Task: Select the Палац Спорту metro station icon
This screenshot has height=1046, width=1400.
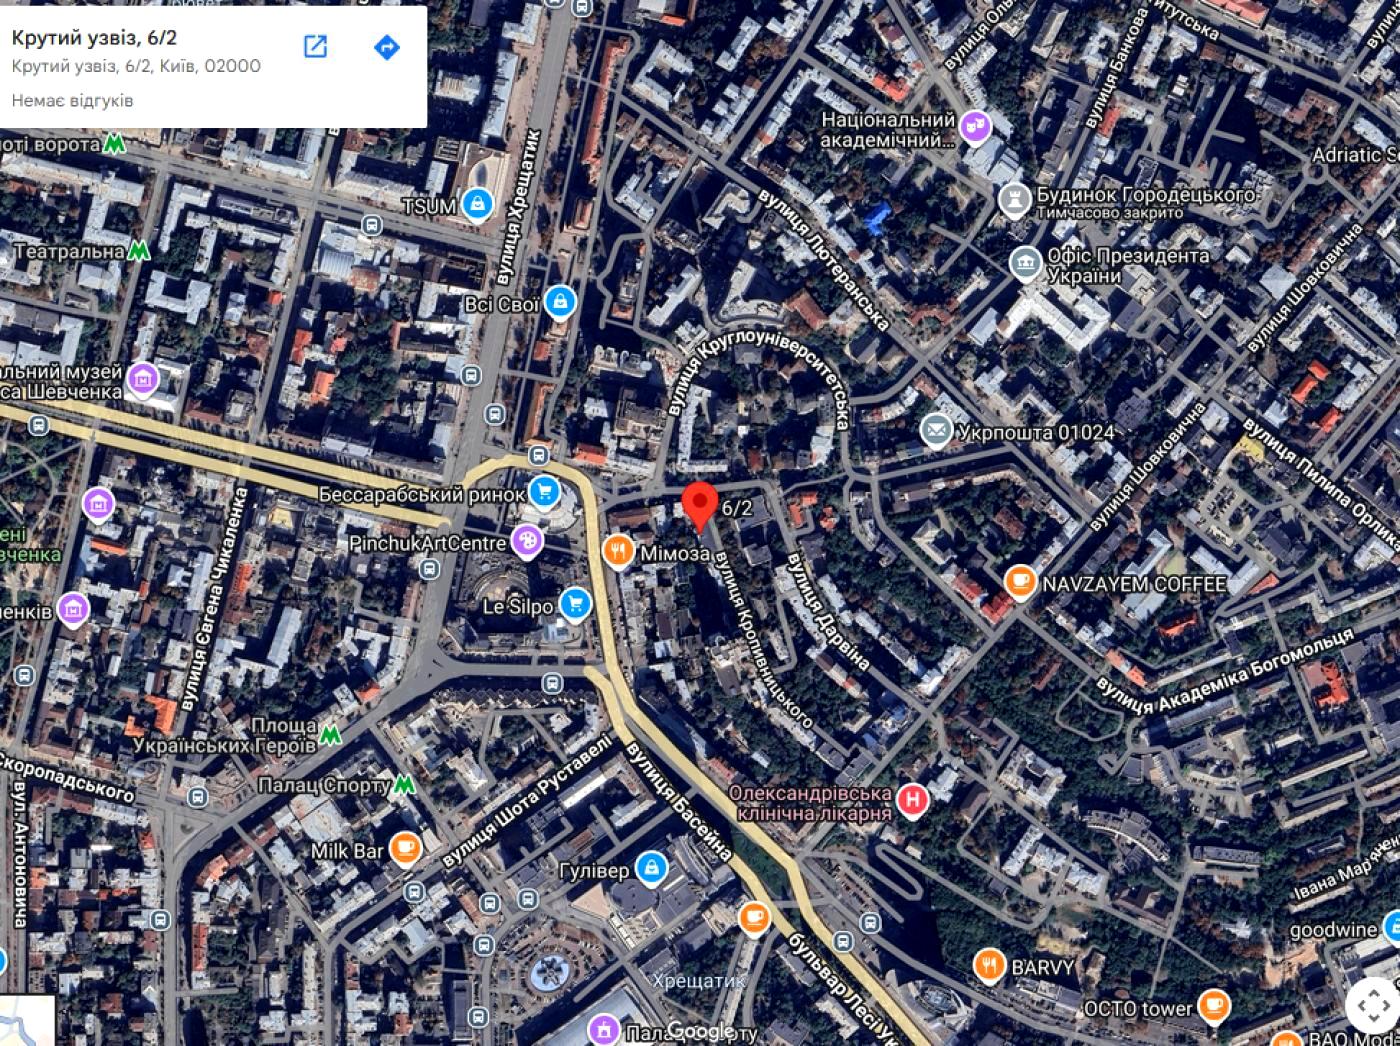Action: click(x=404, y=785)
